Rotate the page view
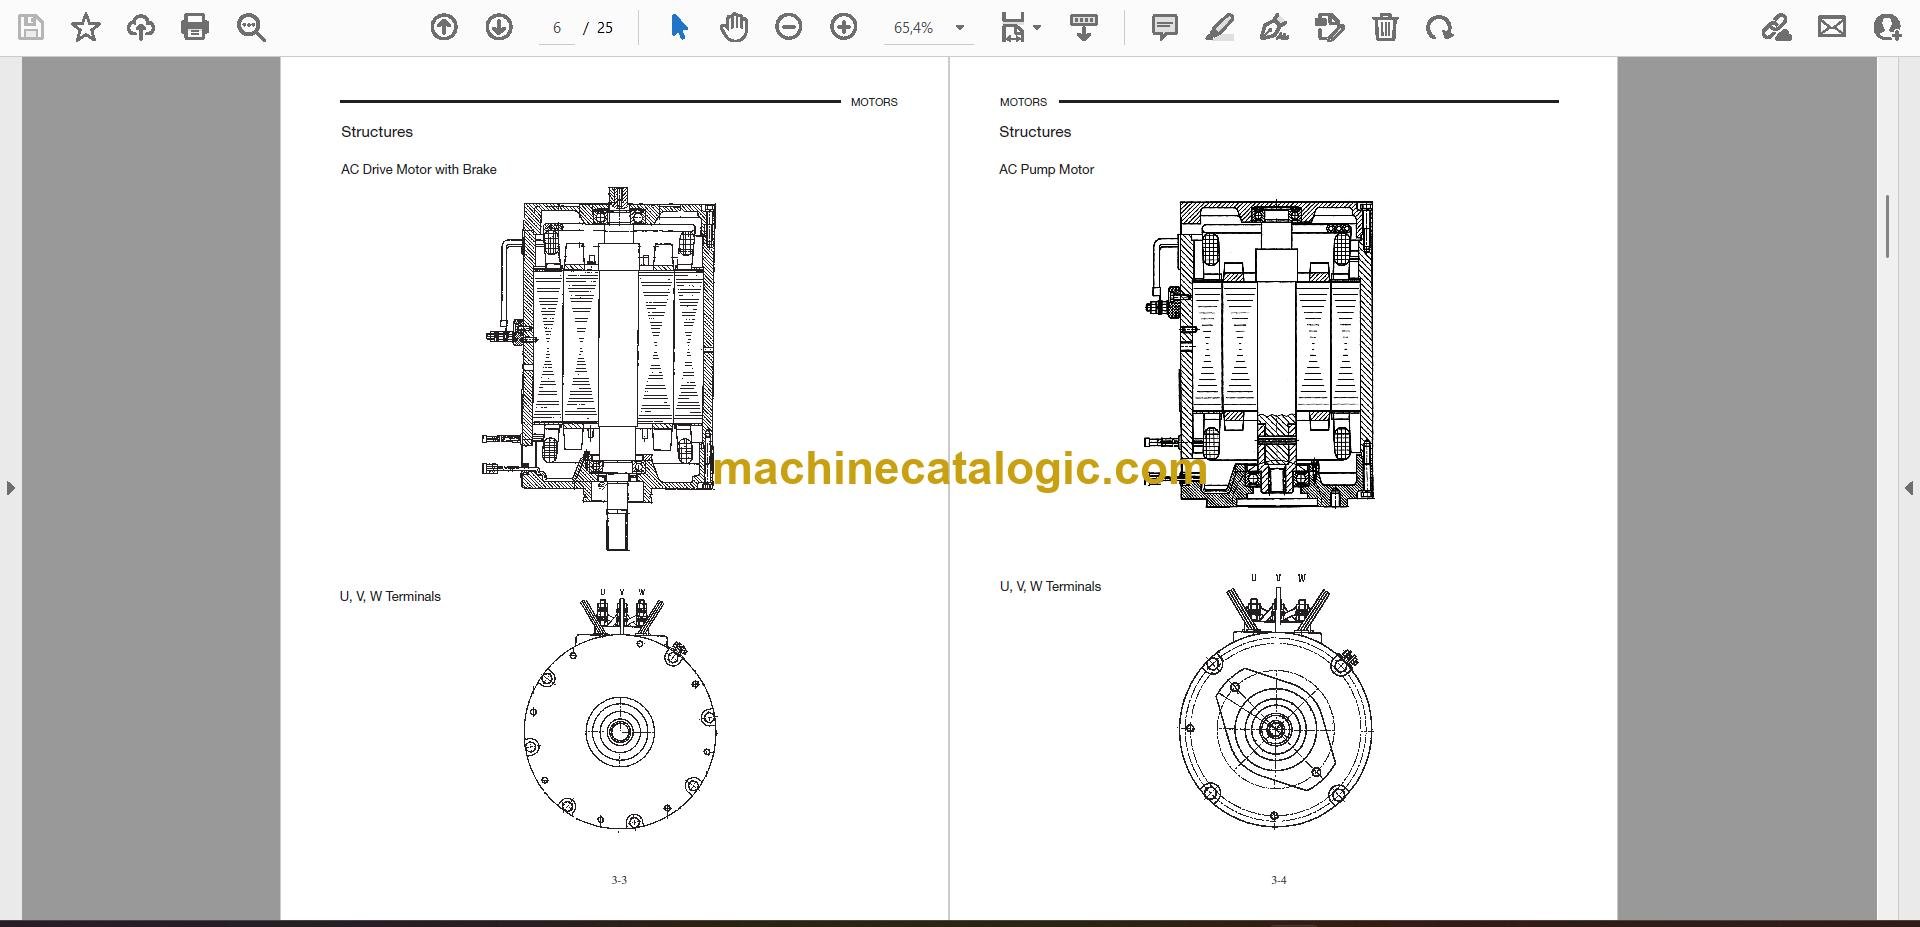The width and height of the screenshot is (1920, 927). click(x=1440, y=27)
